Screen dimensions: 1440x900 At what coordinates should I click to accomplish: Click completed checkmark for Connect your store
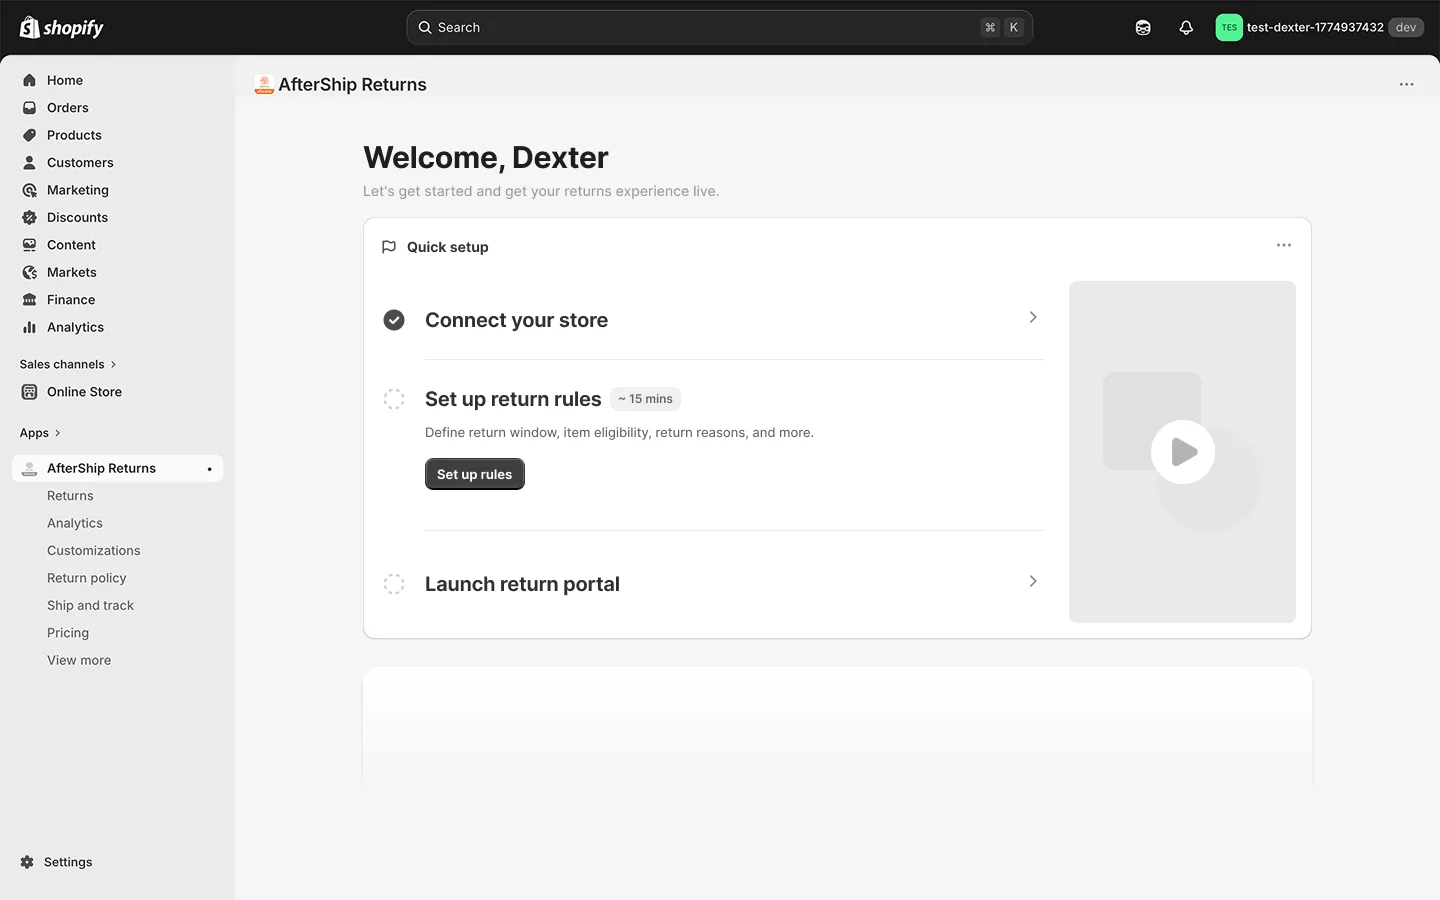394,320
